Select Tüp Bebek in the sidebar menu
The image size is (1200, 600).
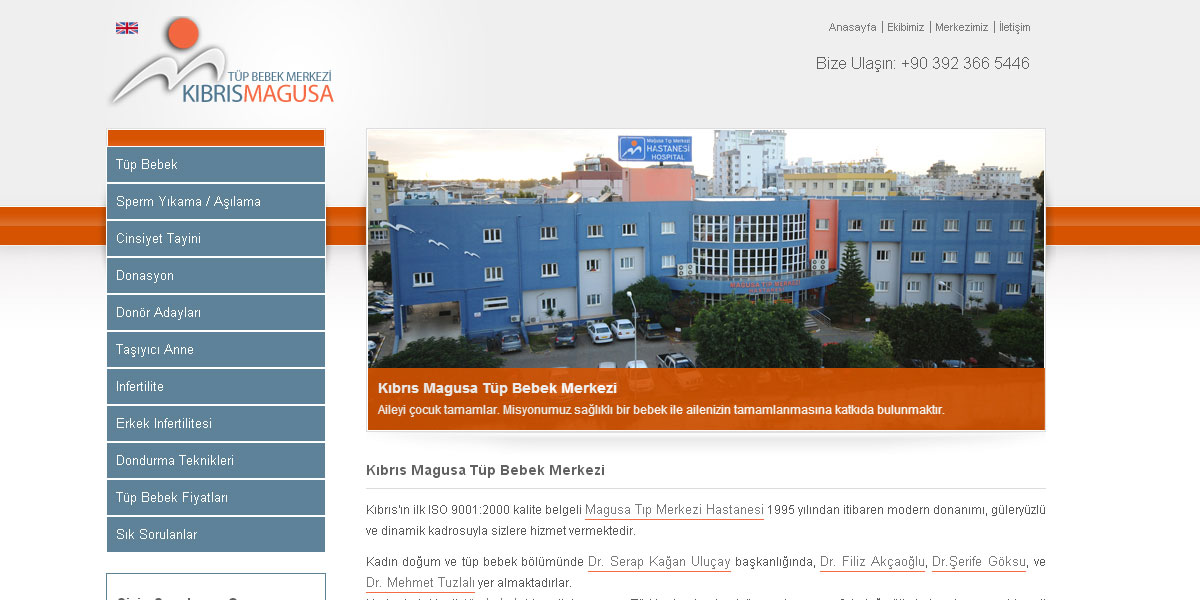point(216,165)
